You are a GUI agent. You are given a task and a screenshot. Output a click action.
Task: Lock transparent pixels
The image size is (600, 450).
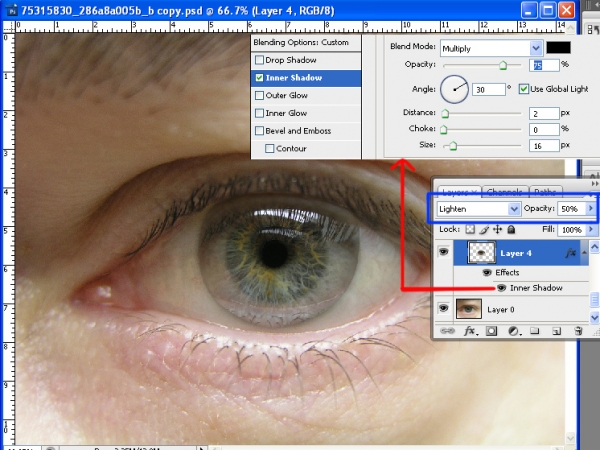[470, 229]
